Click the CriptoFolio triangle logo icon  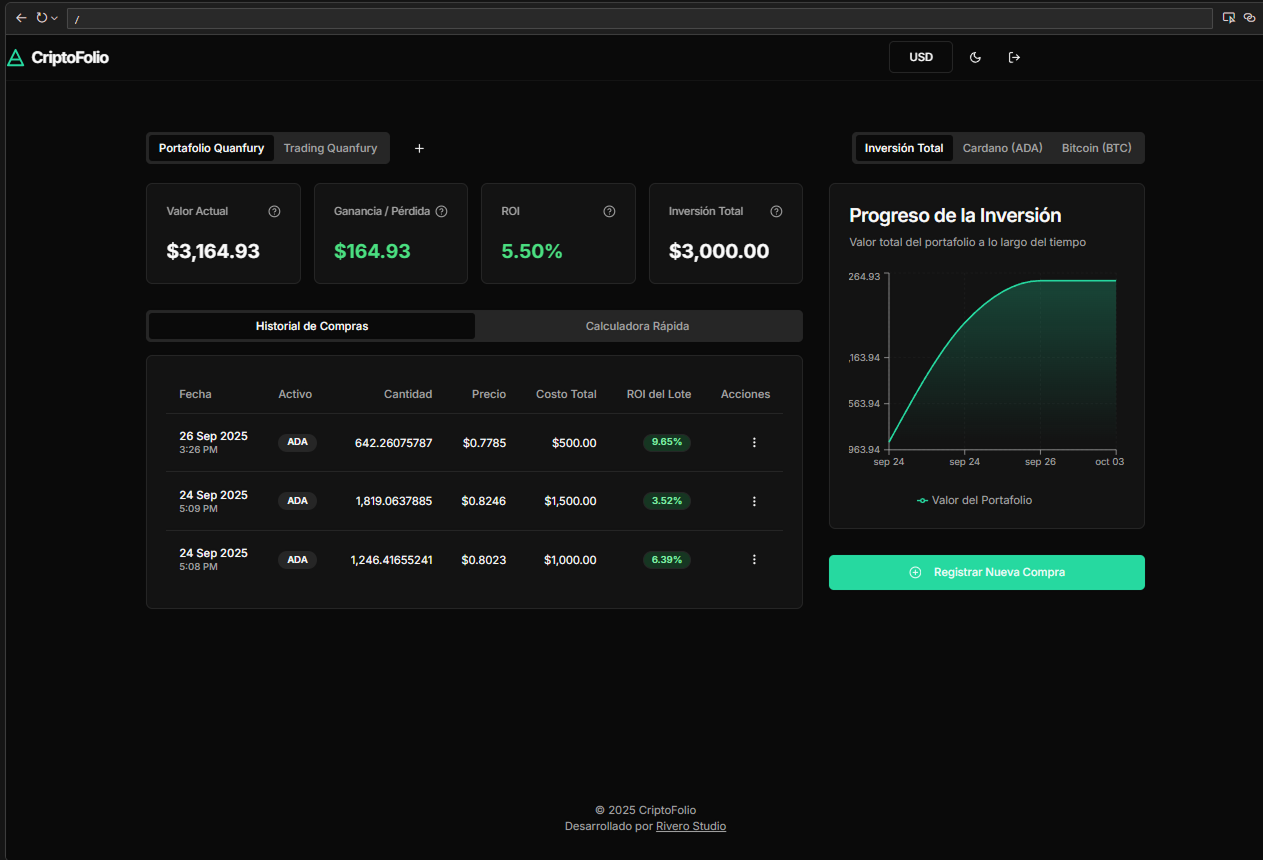tap(15, 58)
